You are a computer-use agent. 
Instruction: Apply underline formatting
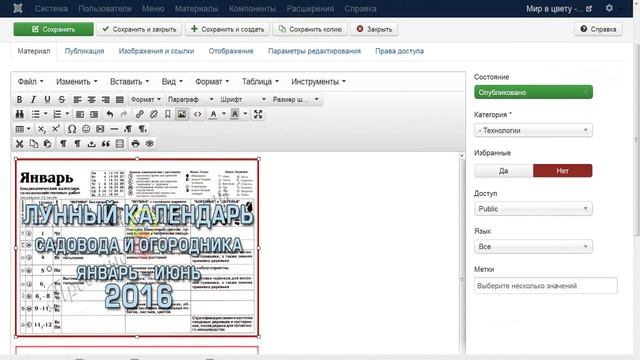point(47,100)
